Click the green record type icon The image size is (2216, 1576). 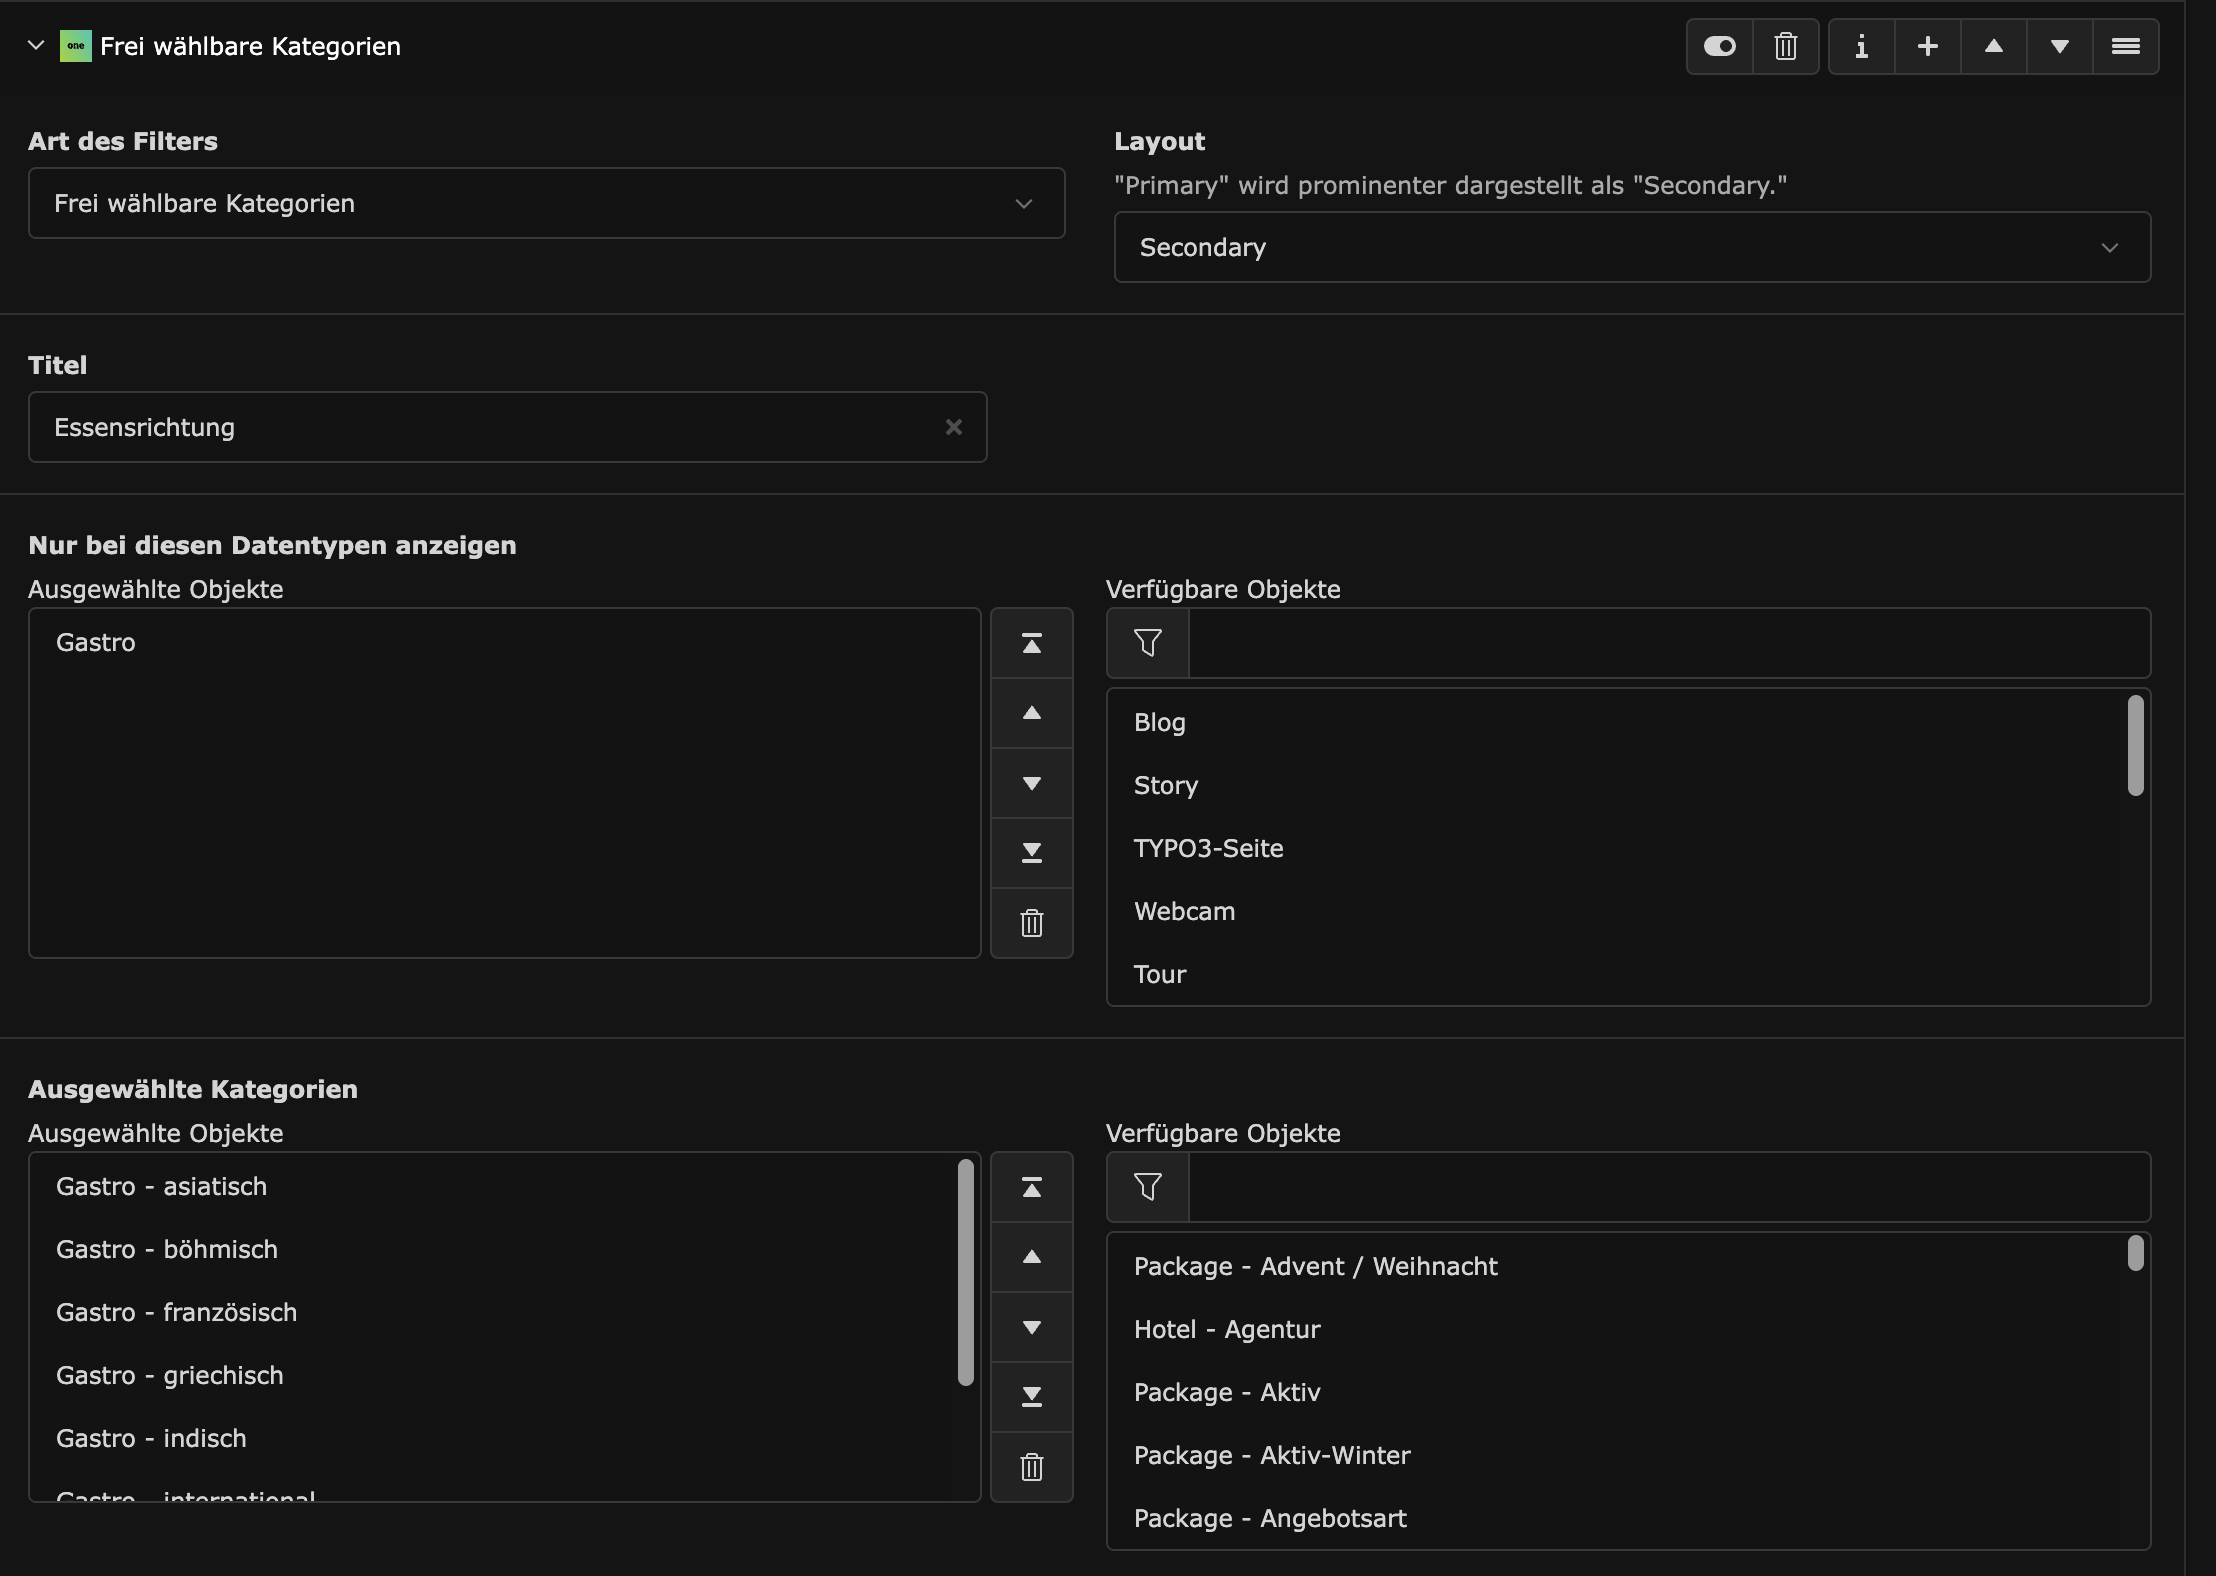coord(76,46)
